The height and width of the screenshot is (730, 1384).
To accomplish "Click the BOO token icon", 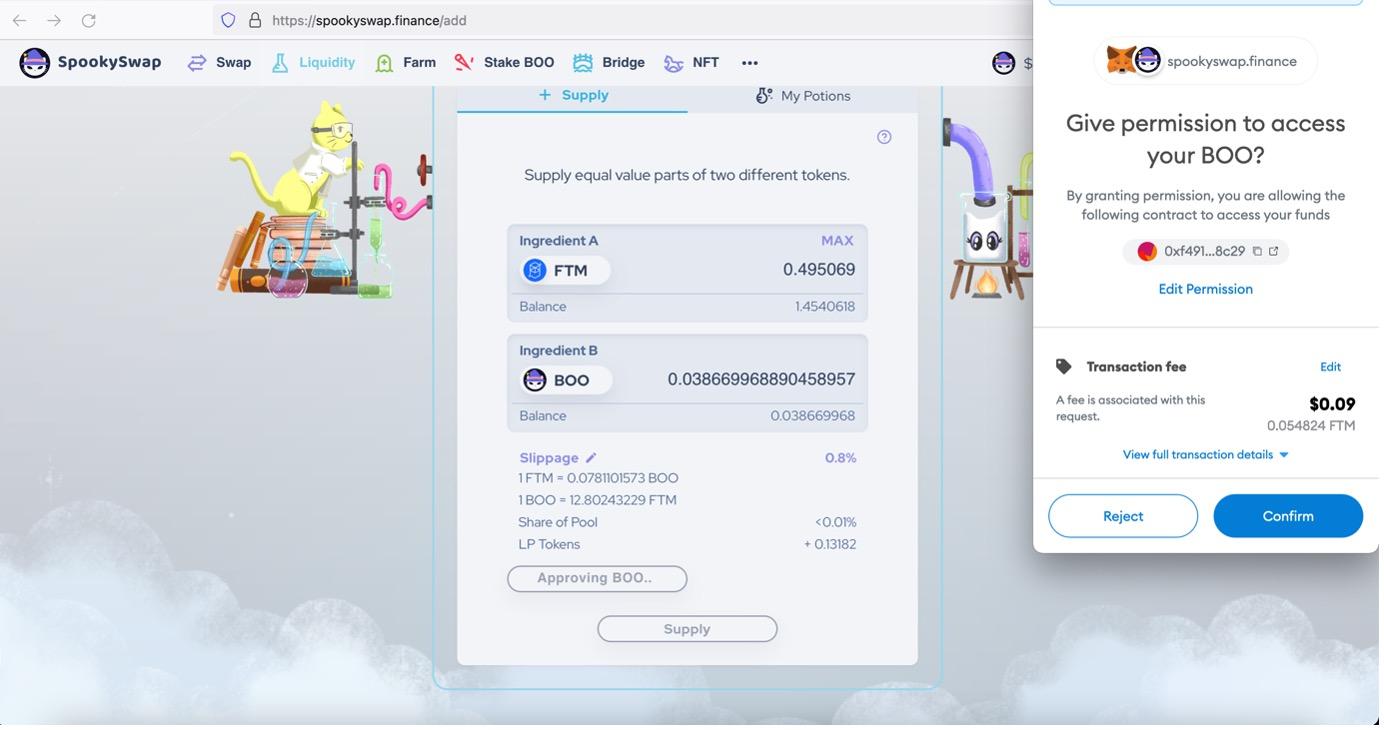I will pos(535,380).
